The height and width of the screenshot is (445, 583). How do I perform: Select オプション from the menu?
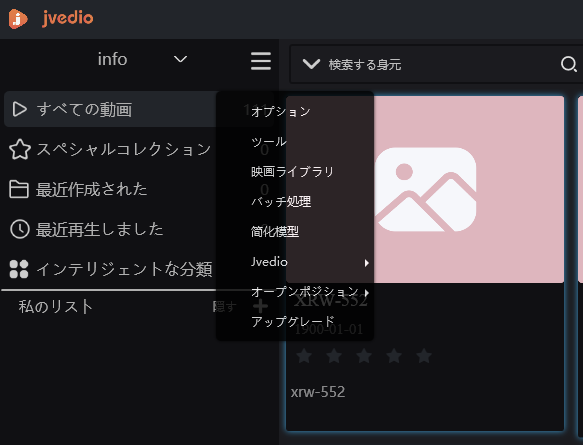tap(295, 112)
